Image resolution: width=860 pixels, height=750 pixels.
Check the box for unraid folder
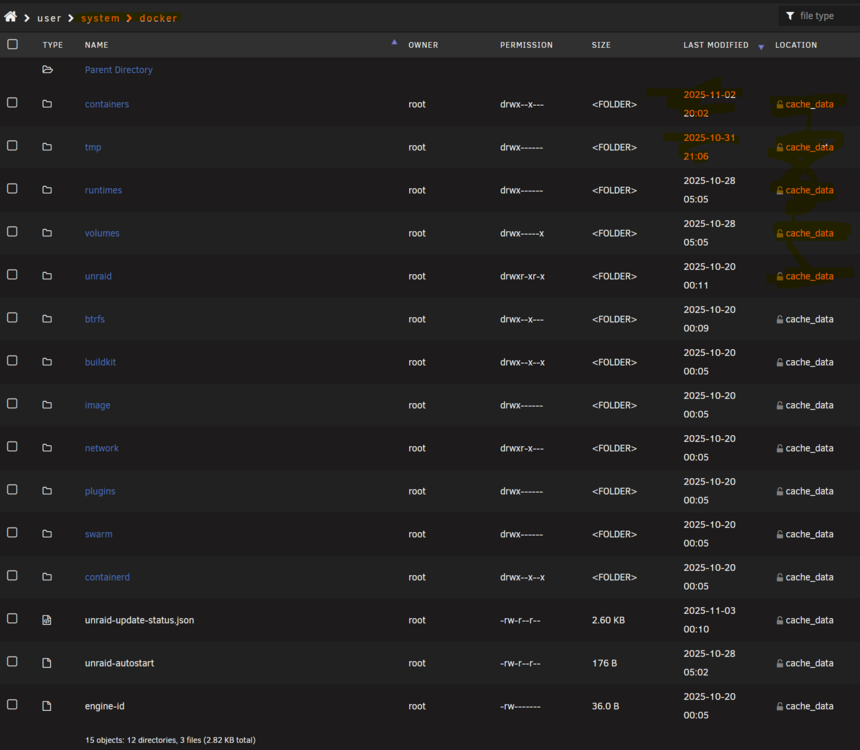pyautogui.click(x=12, y=274)
